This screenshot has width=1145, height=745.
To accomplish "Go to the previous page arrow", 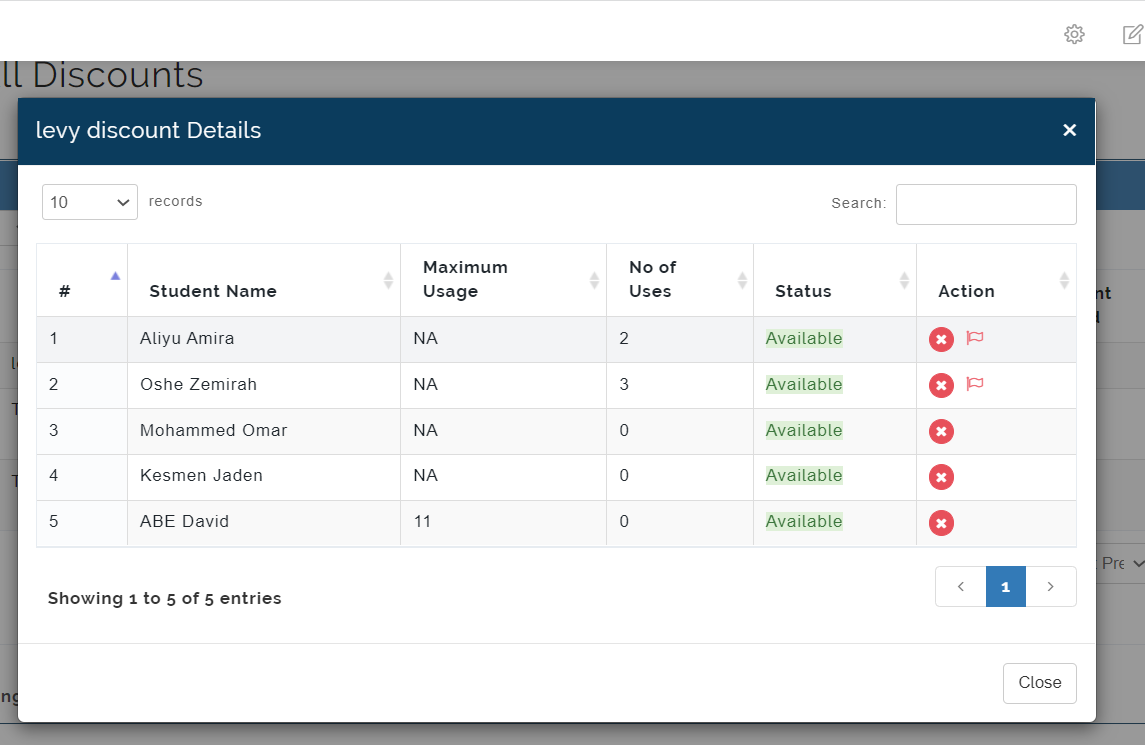I will (x=961, y=587).
